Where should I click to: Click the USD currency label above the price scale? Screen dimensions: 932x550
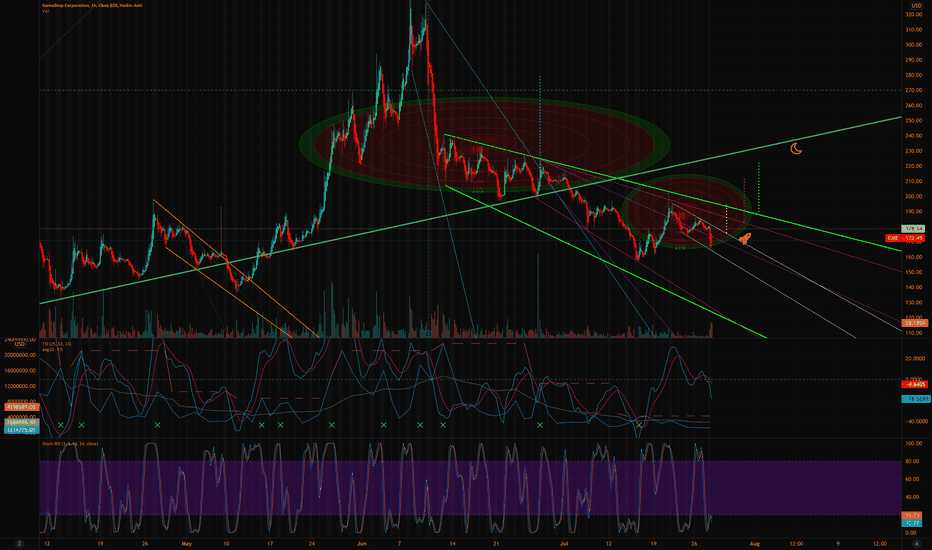[x=916, y=5]
